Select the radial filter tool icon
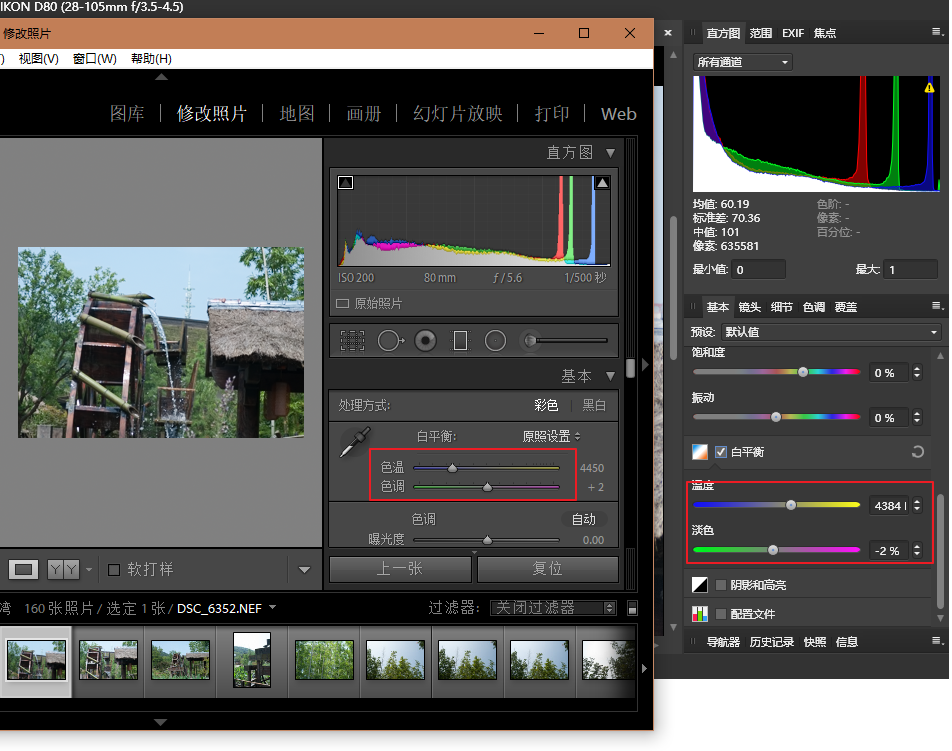952x751 pixels. click(x=495, y=341)
